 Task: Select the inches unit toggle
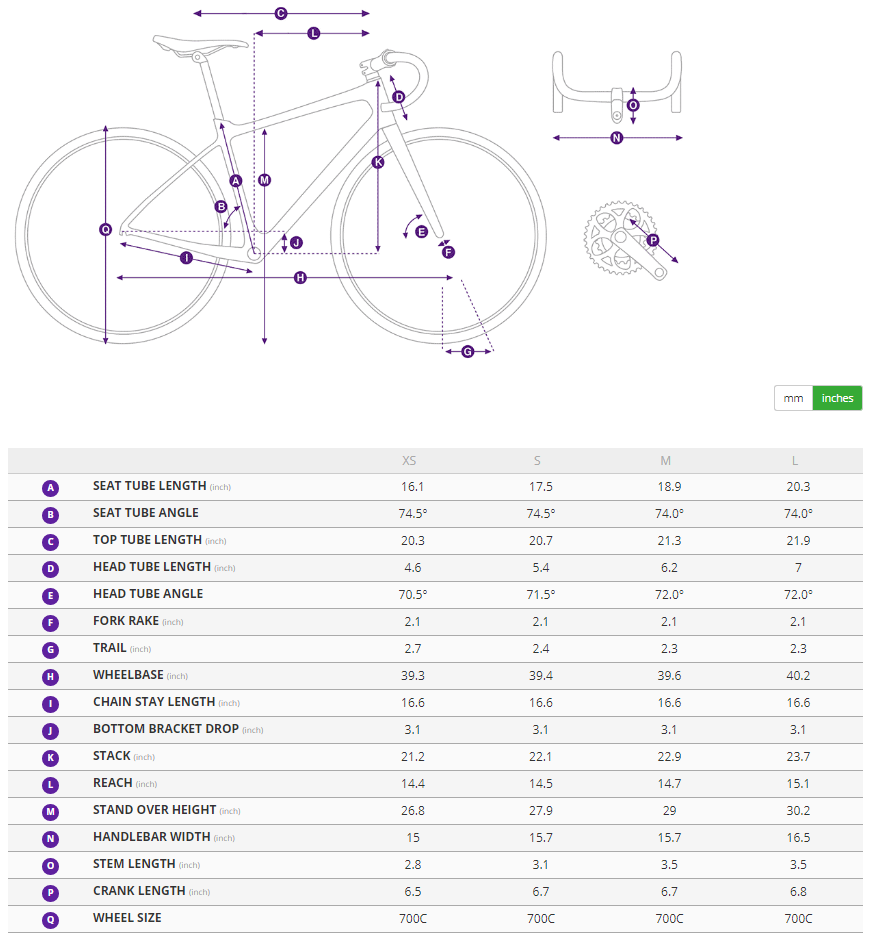point(837,398)
